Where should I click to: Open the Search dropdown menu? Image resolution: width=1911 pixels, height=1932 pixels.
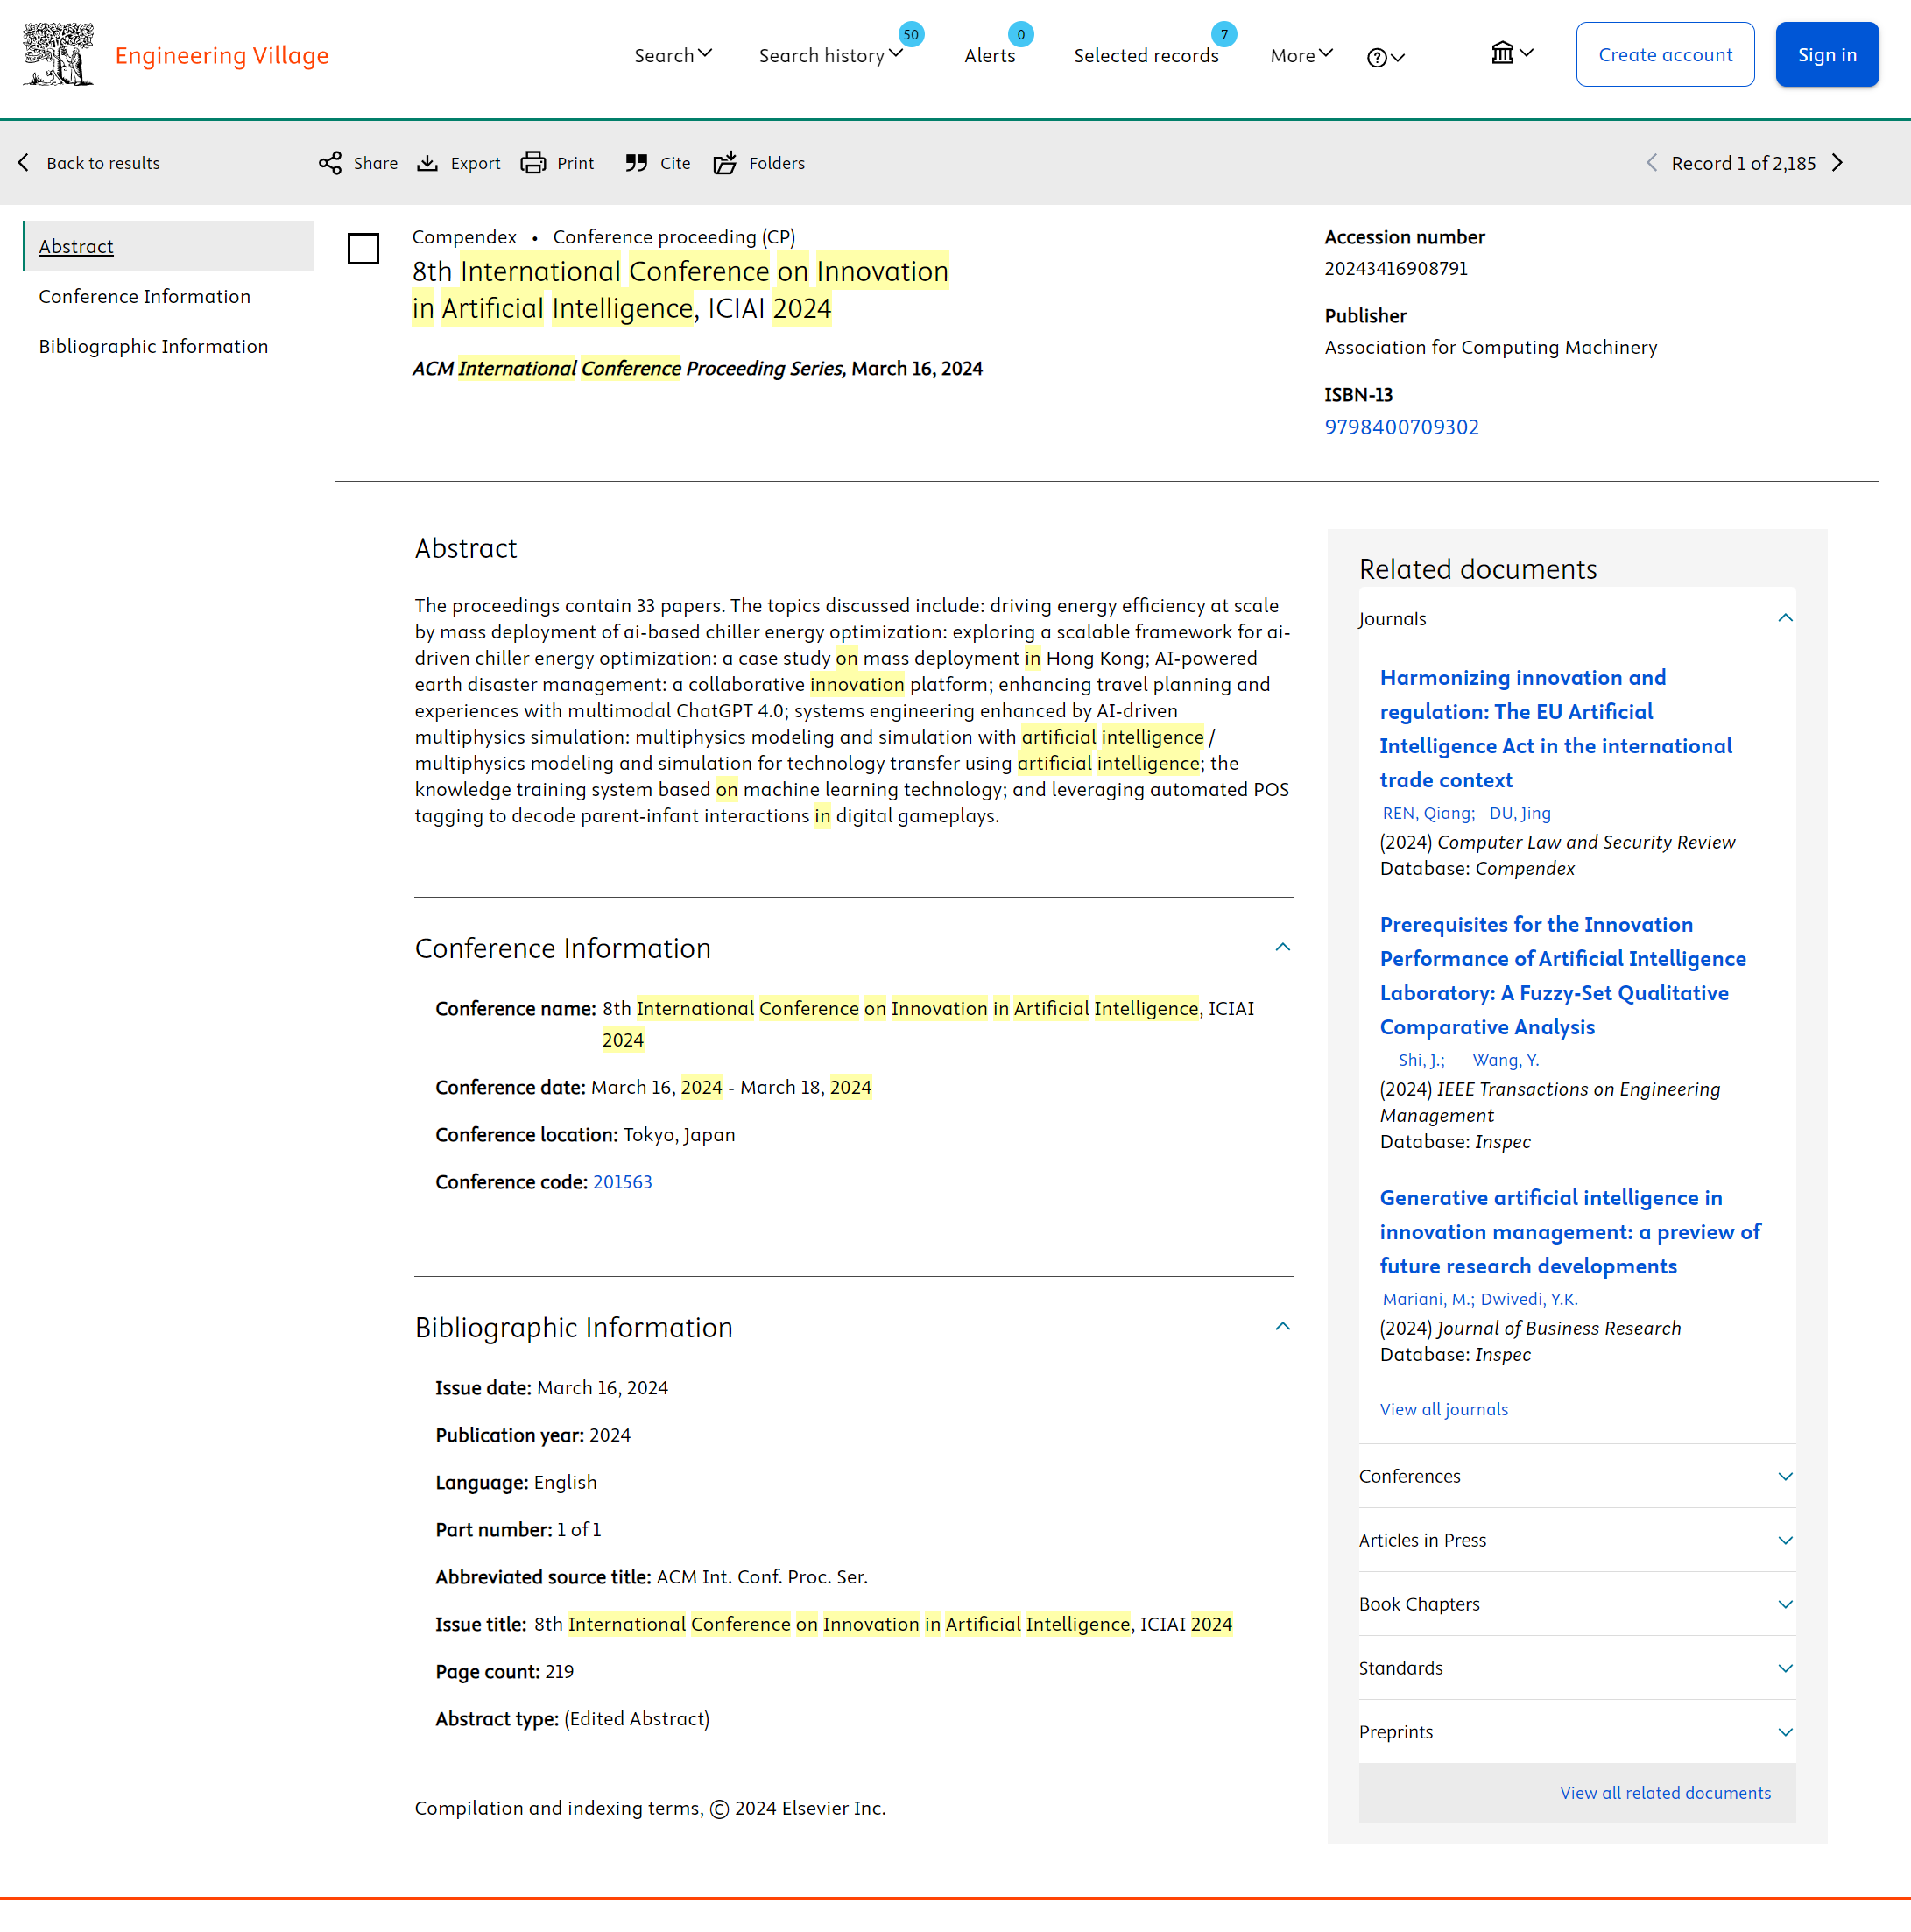673,55
